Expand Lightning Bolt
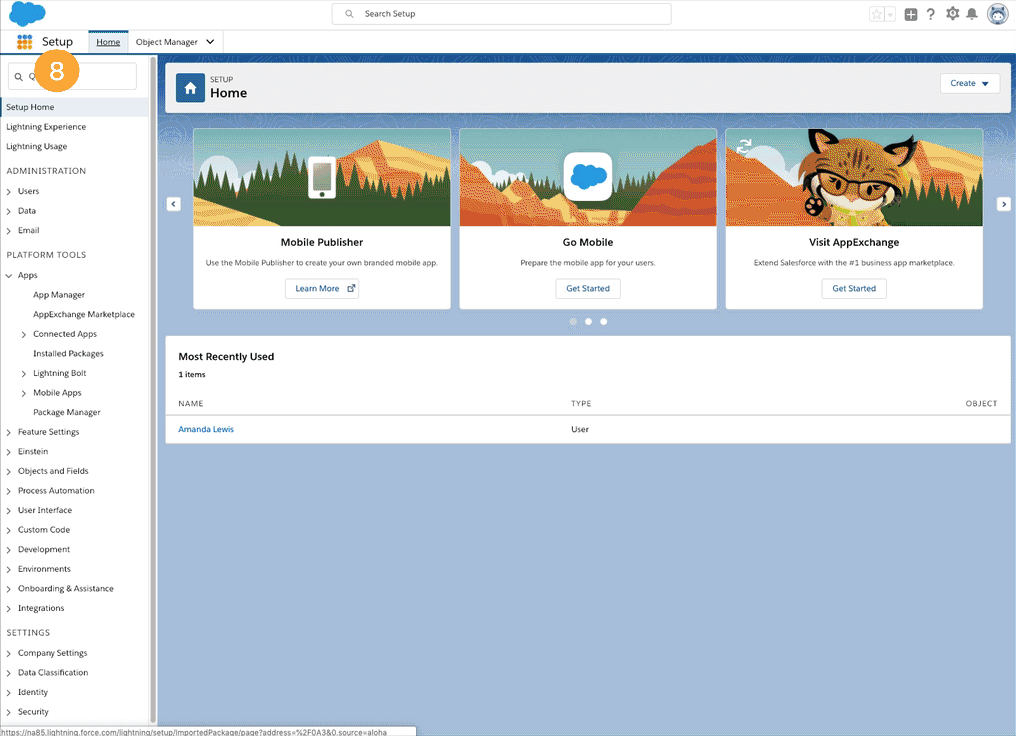Screen dimensions: 1016x736 [24, 374]
